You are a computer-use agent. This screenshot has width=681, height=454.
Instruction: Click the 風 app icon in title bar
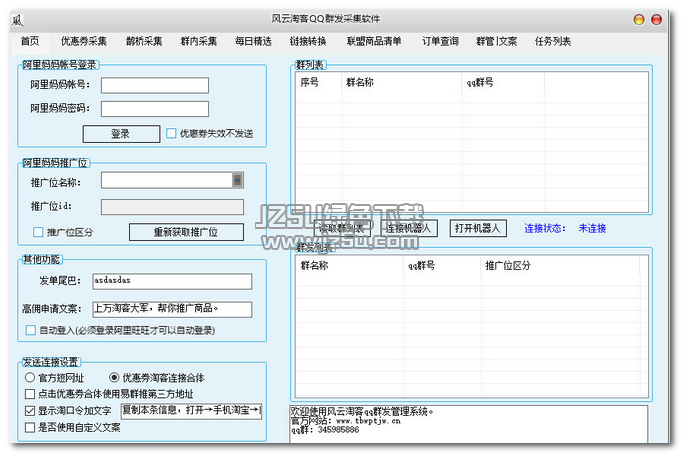(x=17, y=20)
